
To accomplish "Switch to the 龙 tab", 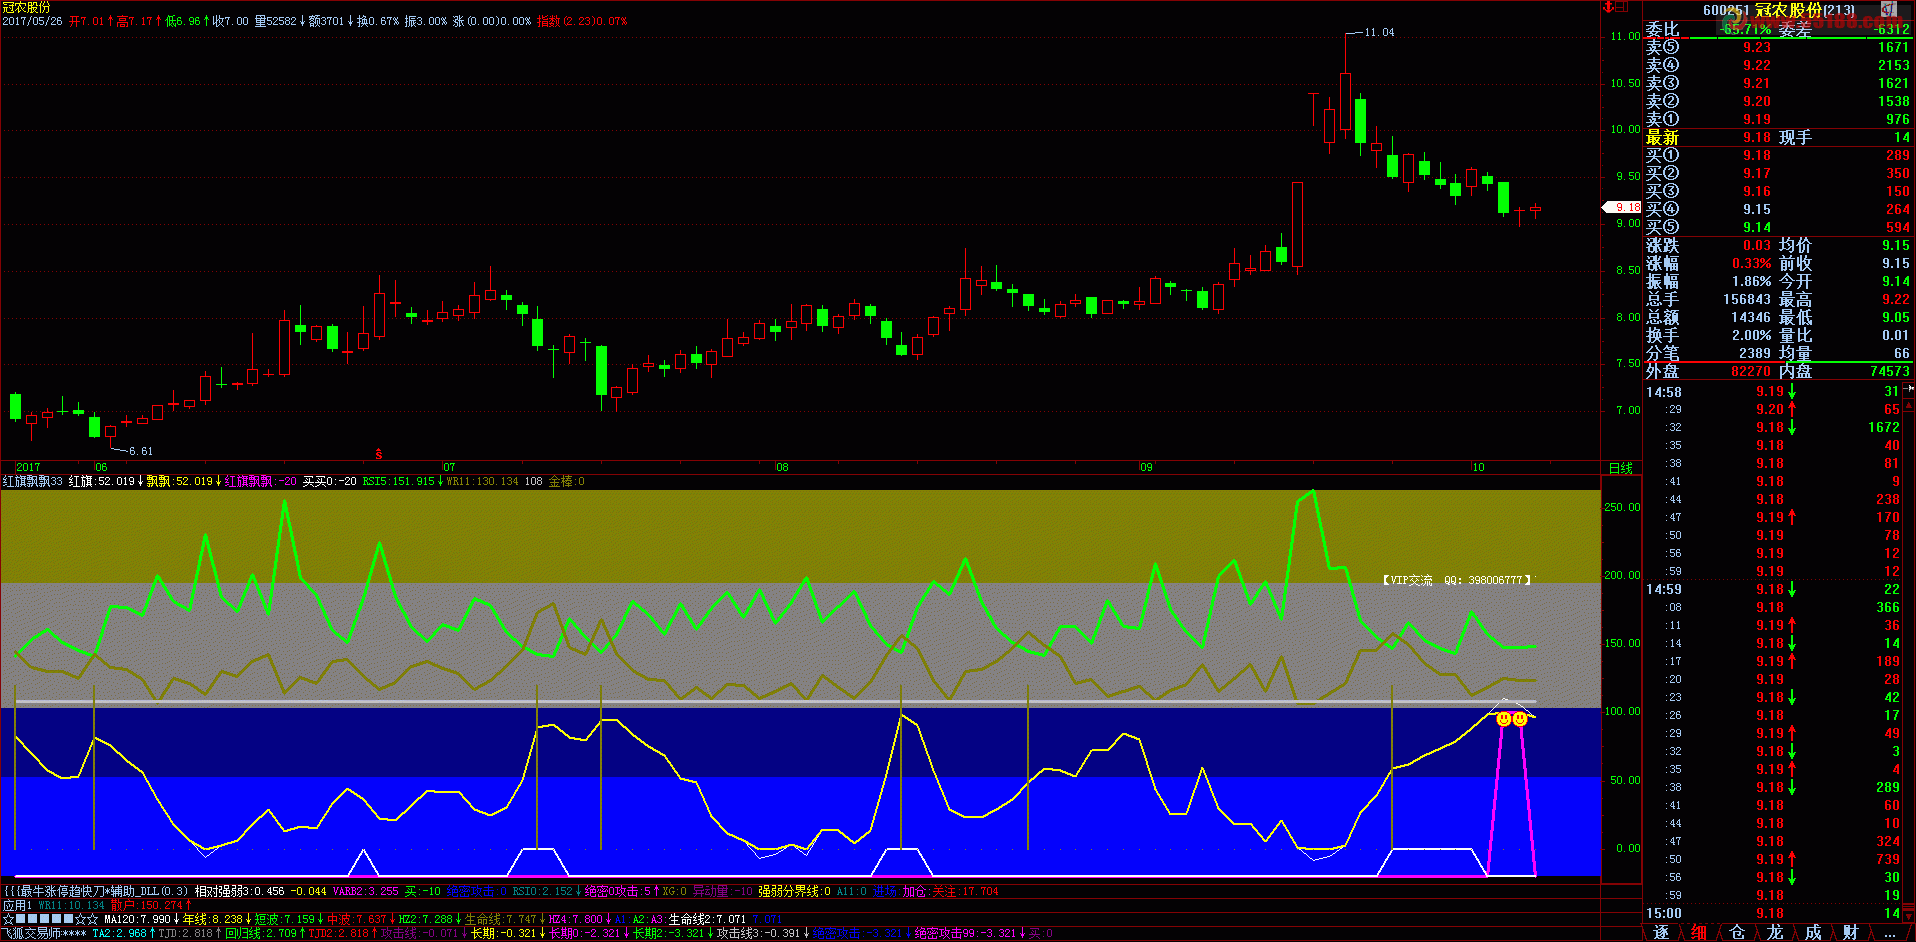I will [x=1775, y=932].
